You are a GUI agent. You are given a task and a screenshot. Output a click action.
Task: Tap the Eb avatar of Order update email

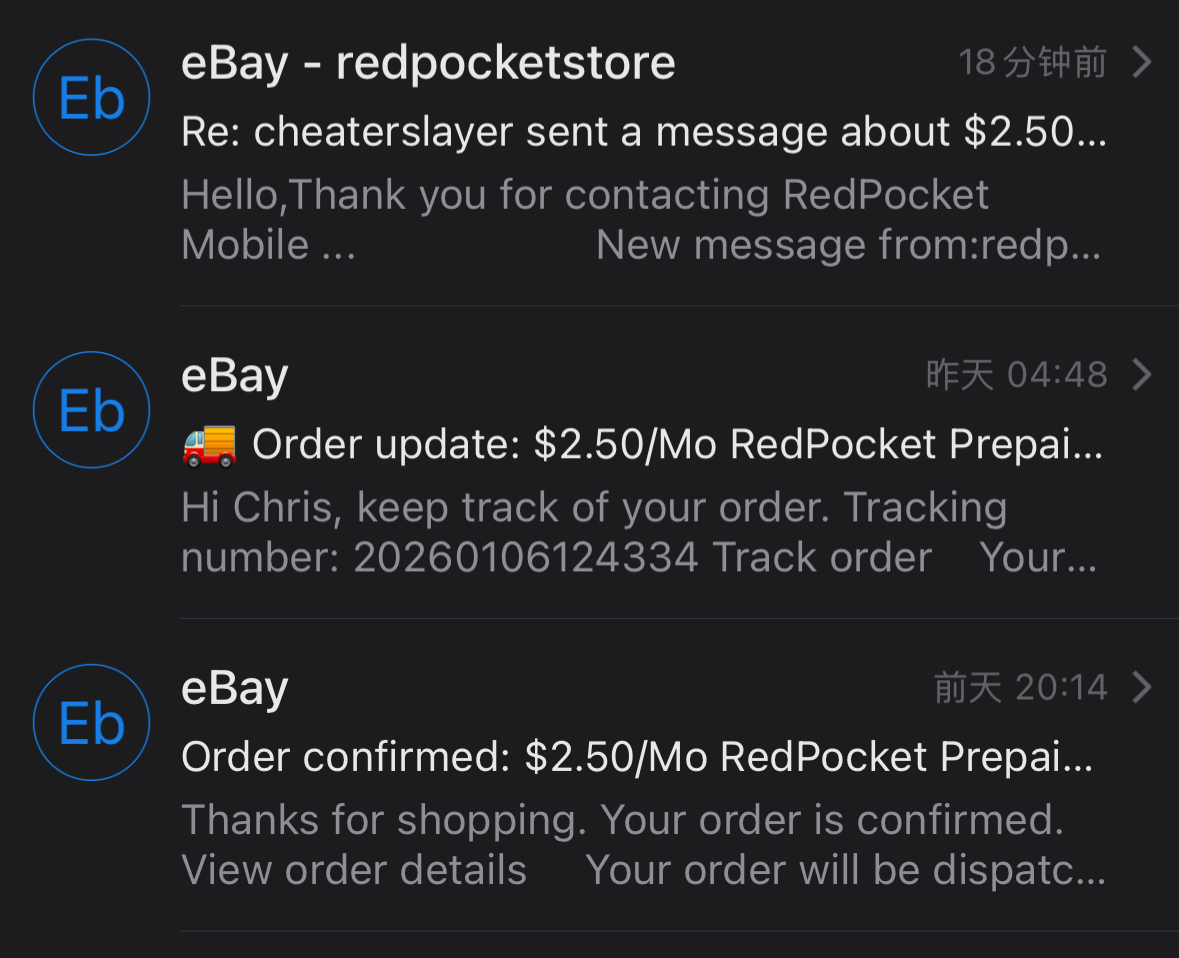91,410
